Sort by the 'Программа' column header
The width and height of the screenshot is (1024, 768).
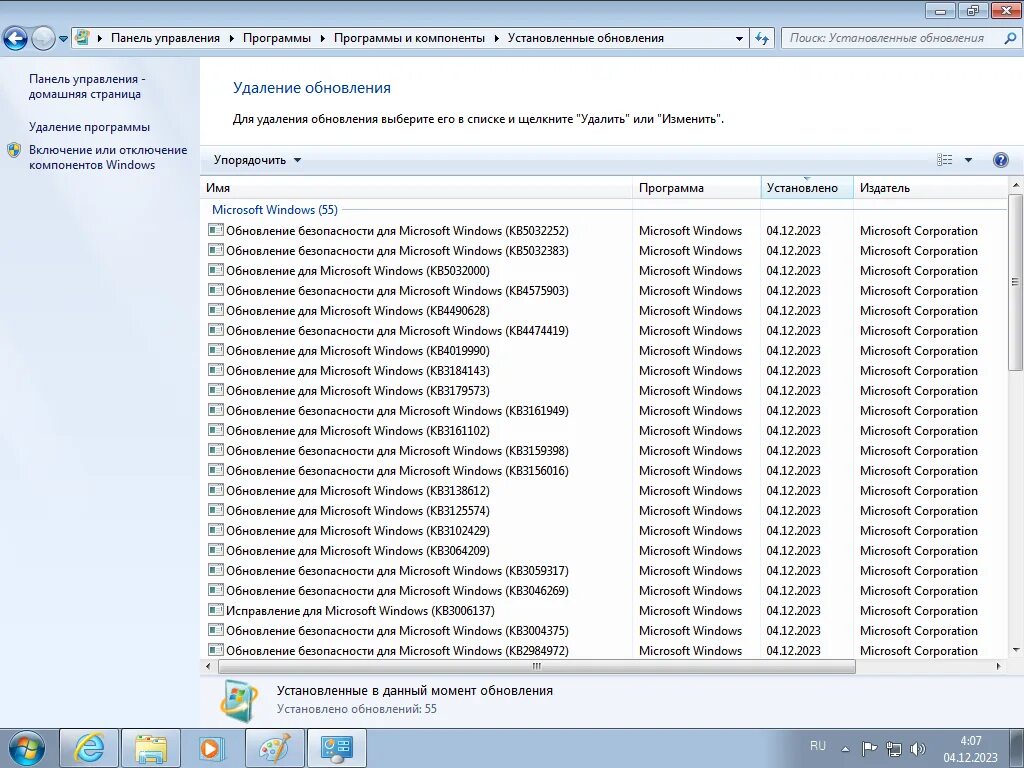coord(696,187)
